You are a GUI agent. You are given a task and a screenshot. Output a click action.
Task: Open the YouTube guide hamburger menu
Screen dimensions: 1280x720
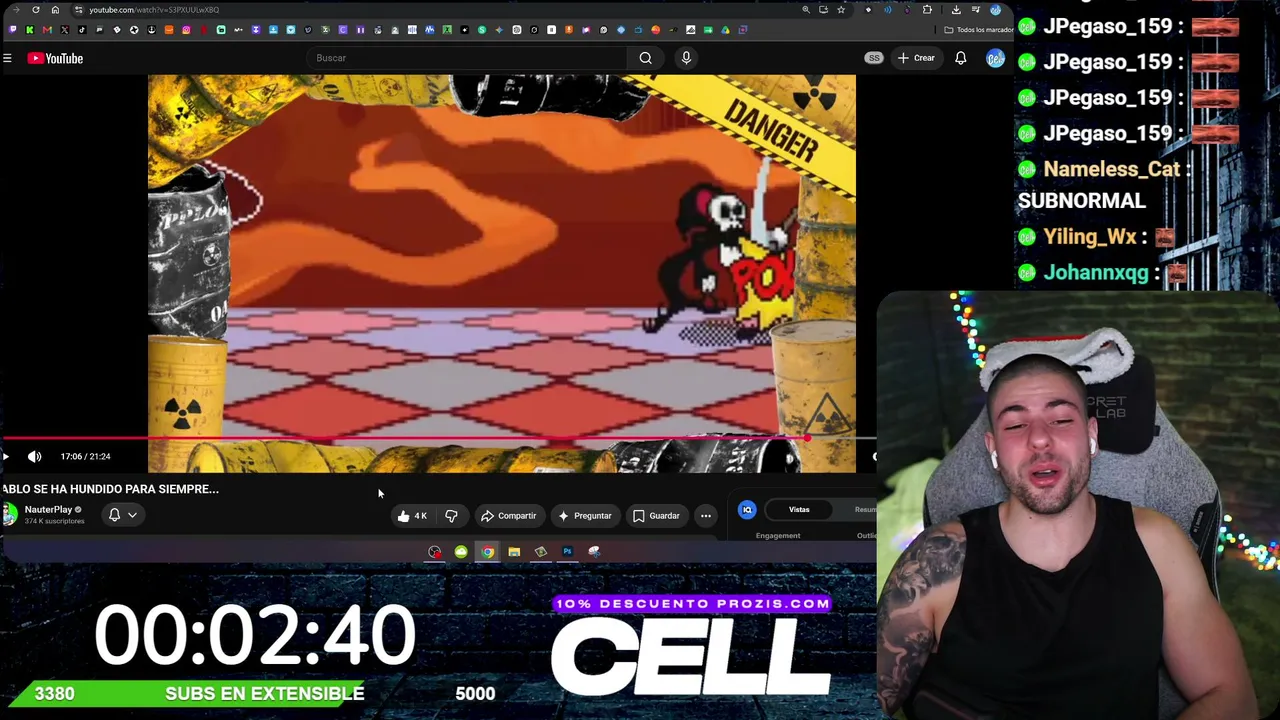7,58
